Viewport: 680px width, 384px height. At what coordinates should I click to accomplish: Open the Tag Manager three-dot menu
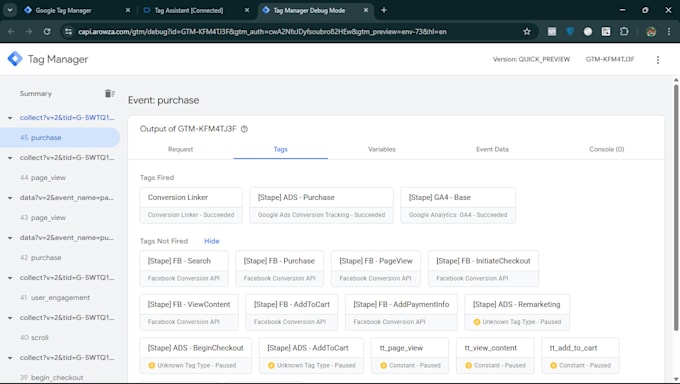657,60
